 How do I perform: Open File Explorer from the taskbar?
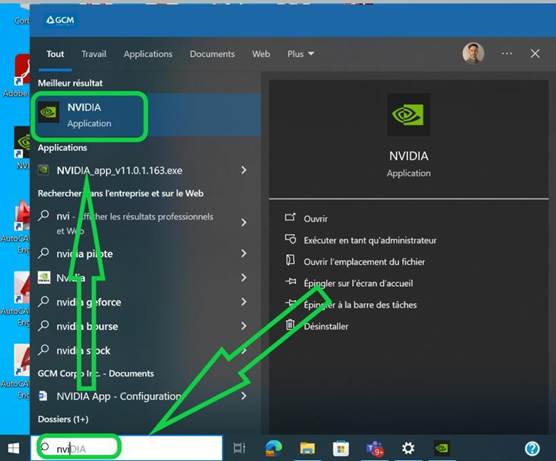(x=307, y=448)
